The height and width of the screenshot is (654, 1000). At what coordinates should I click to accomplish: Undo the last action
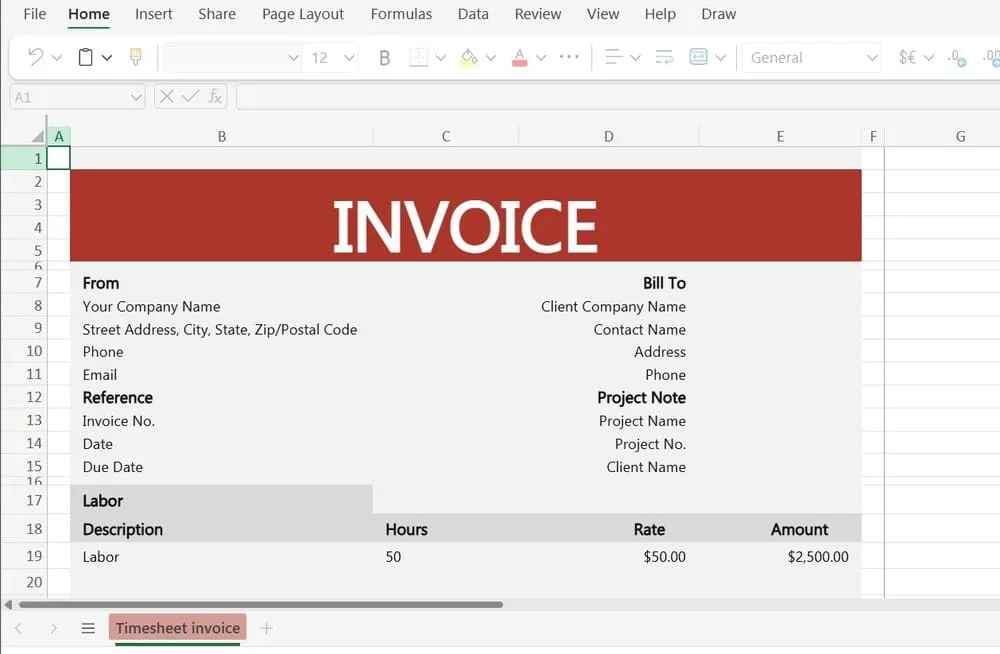click(x=33, y=57)
